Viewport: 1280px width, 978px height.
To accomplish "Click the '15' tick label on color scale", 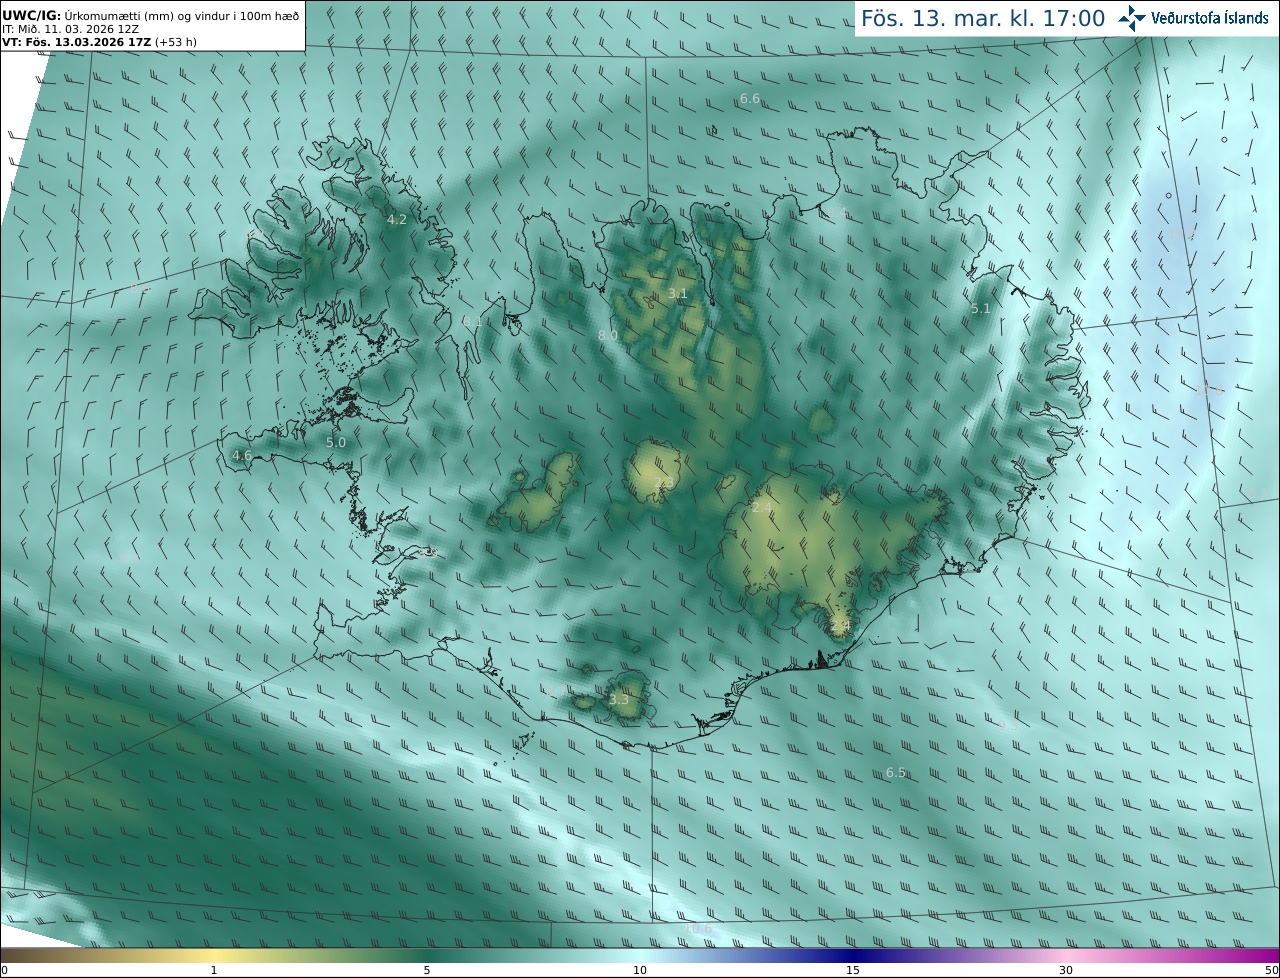I will tap(853, 971).
